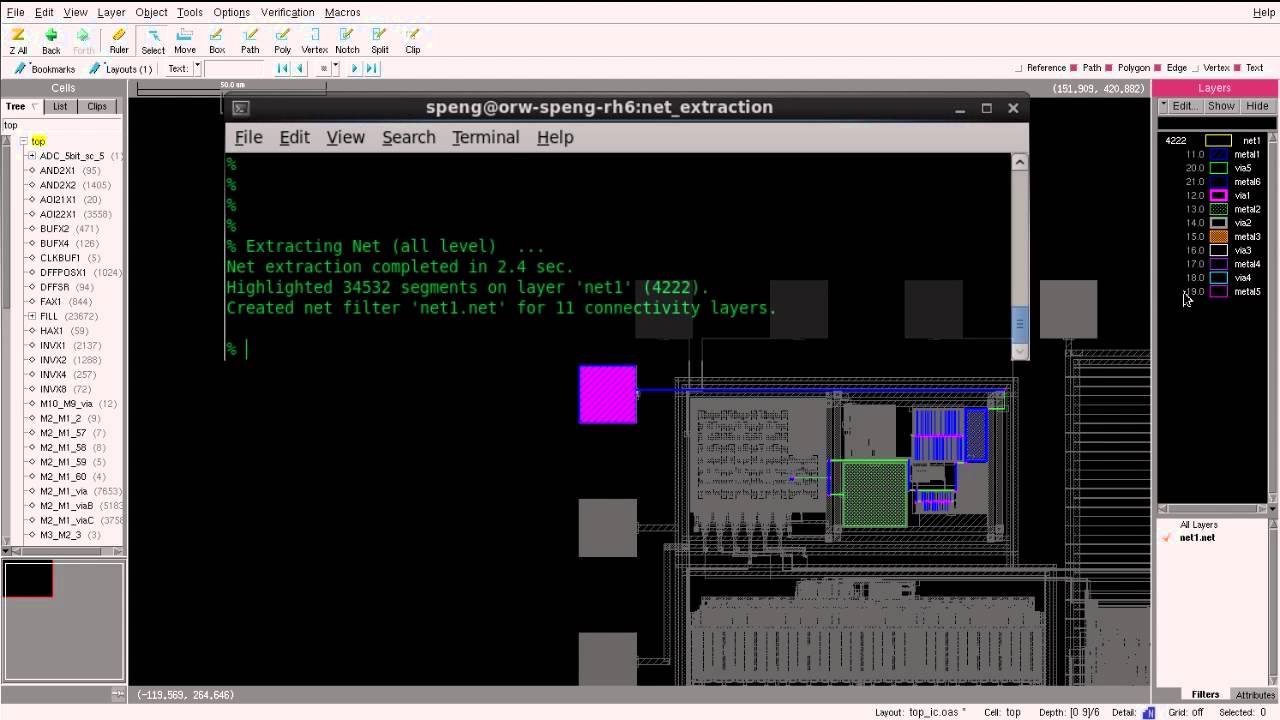Click the Layers Show button
Image resolution: width=1280 pixels, height=720 pixels.
(1221, 106)
